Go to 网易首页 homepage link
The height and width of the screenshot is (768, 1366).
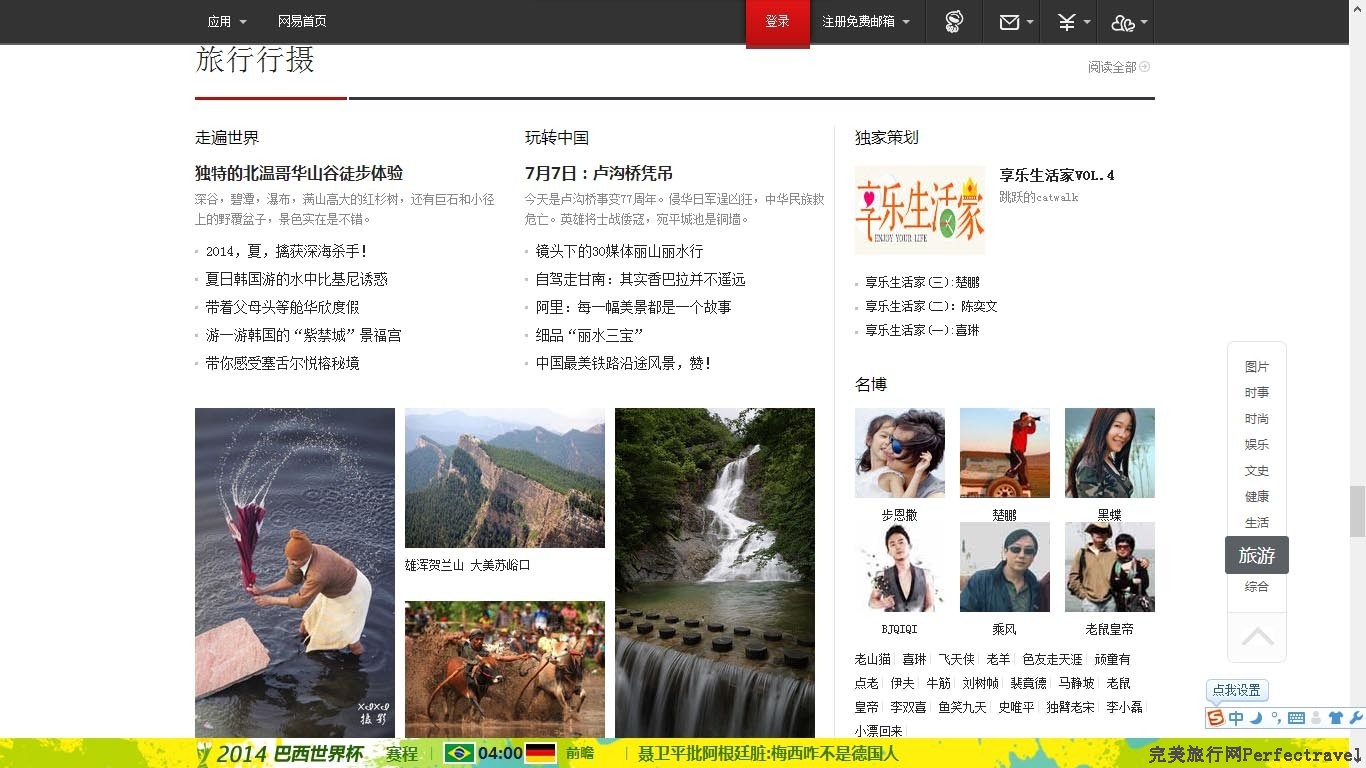[302, 22]
